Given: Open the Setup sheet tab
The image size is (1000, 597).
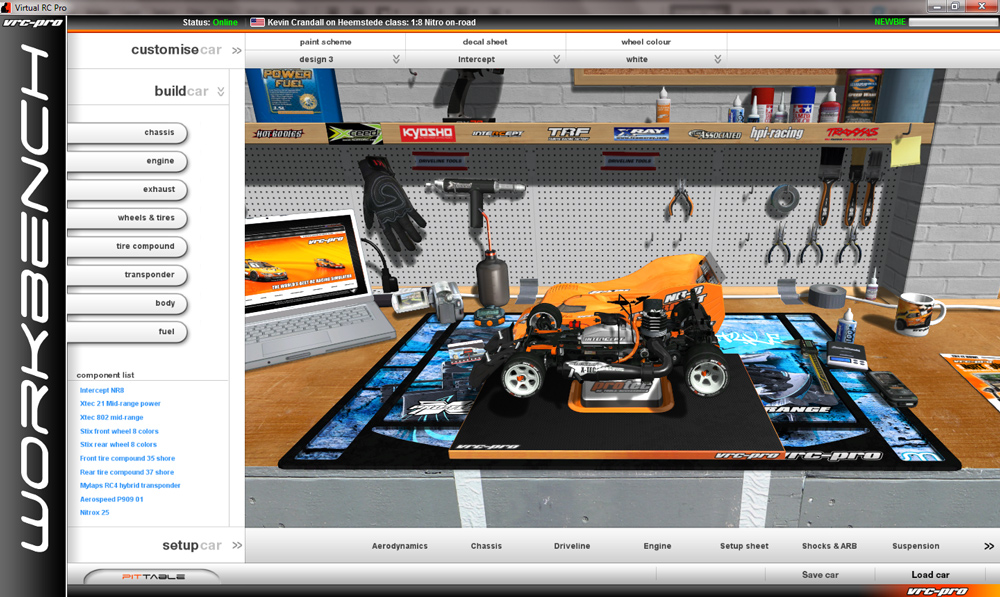Looking at the screenshot, I should tap(744, 546).
